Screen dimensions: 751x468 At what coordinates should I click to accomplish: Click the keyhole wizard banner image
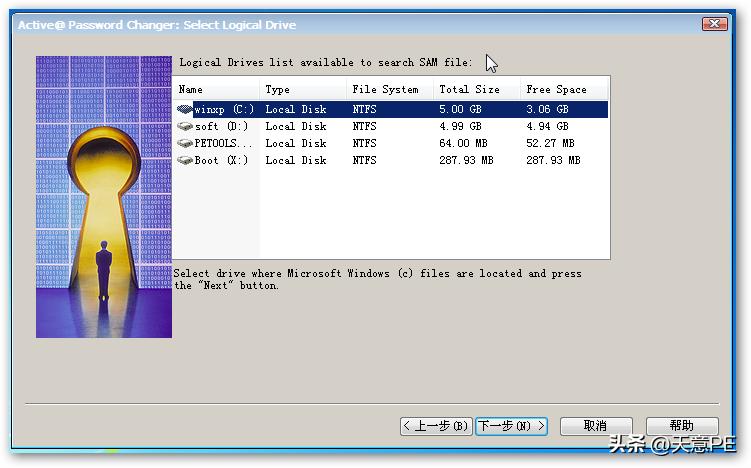pyautogui.click(x=104, y=196)
